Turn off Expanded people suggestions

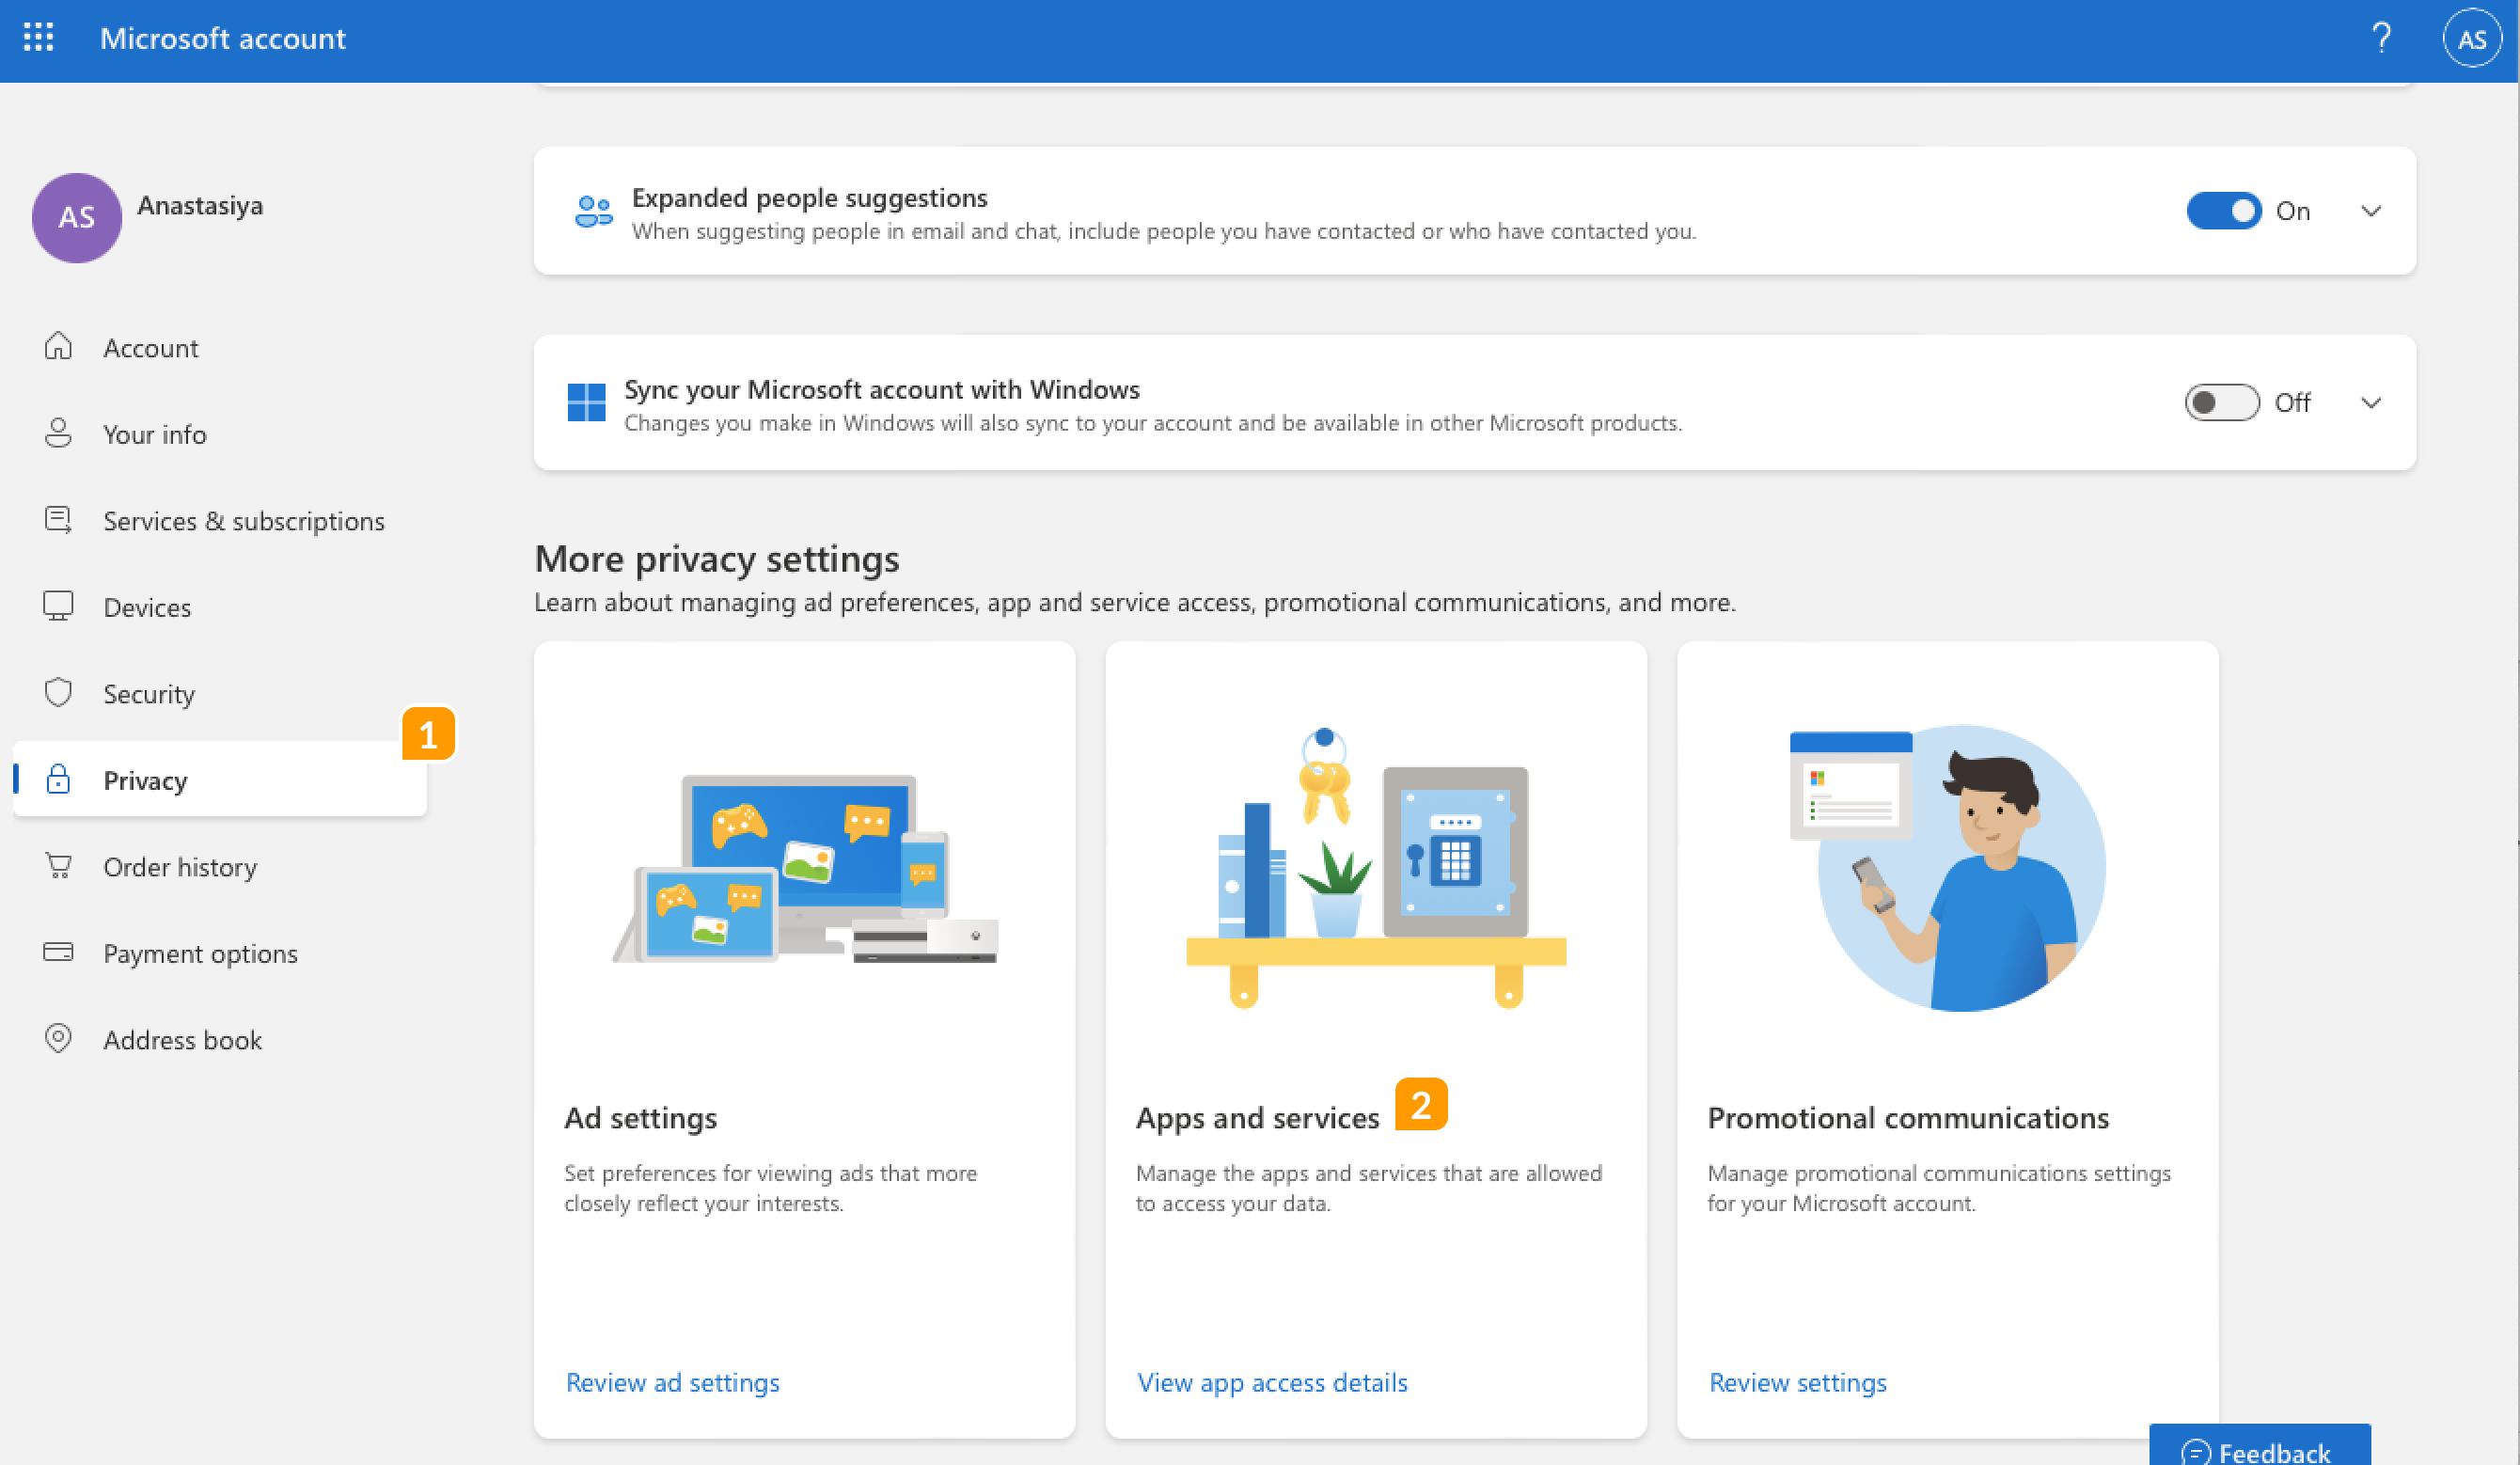2223,211
